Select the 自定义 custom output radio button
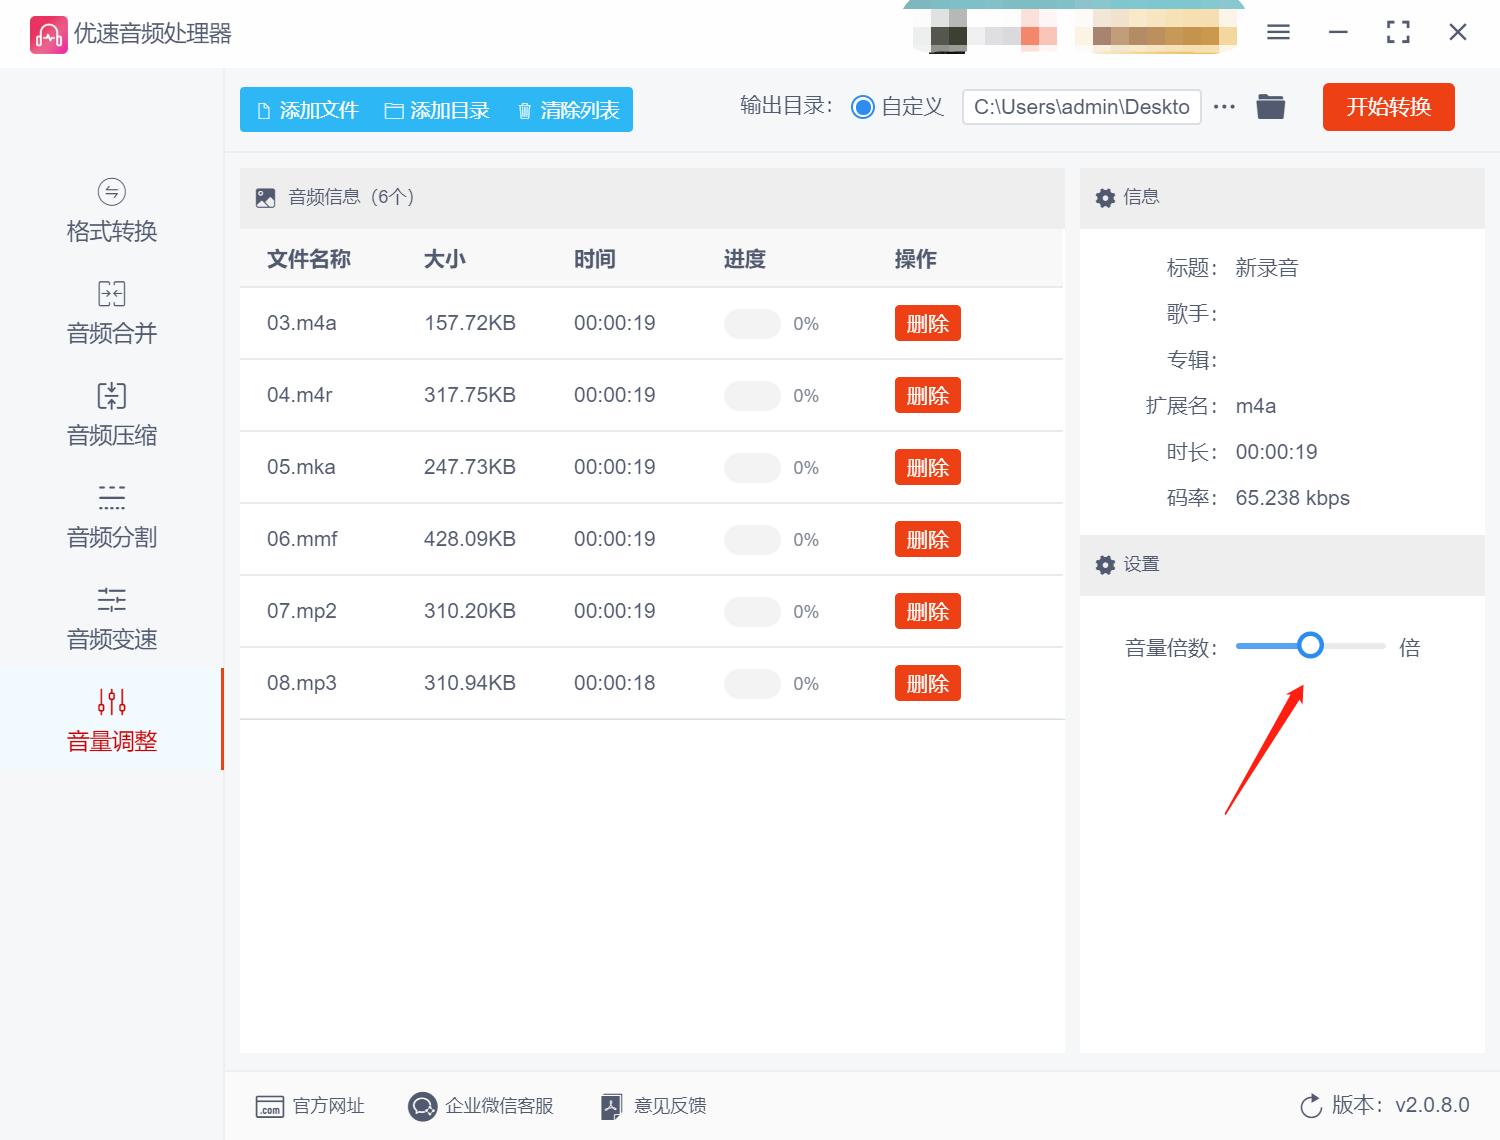This screenshot has height=1140, width=1500. pos(862,106)
